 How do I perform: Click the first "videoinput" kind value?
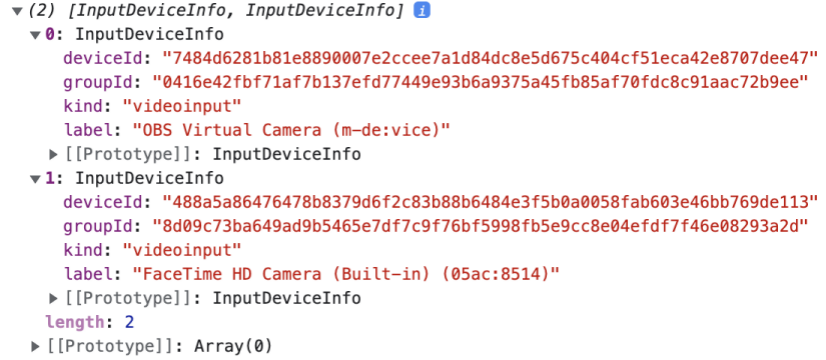(x=182, y=106)
